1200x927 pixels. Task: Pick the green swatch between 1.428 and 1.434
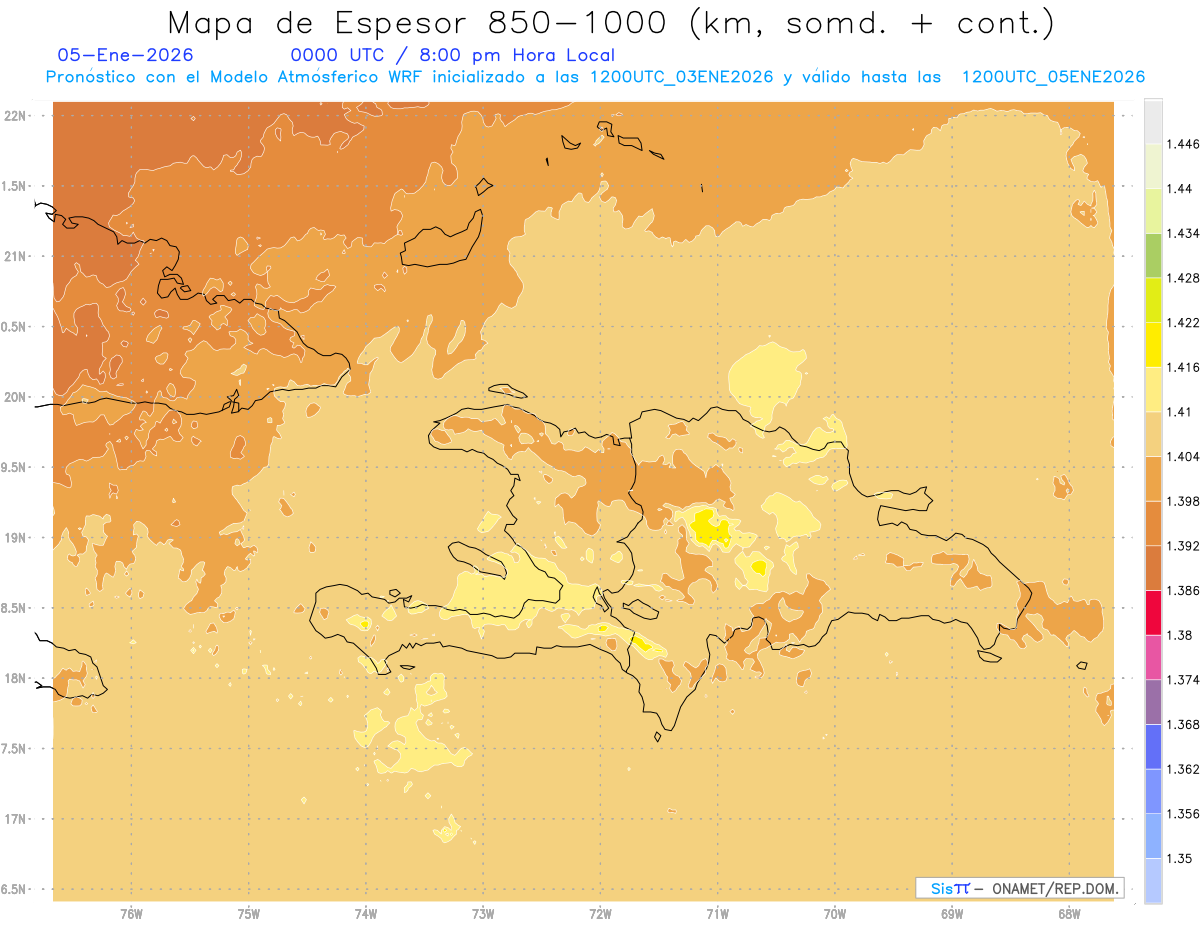(x=1153, y=255)
